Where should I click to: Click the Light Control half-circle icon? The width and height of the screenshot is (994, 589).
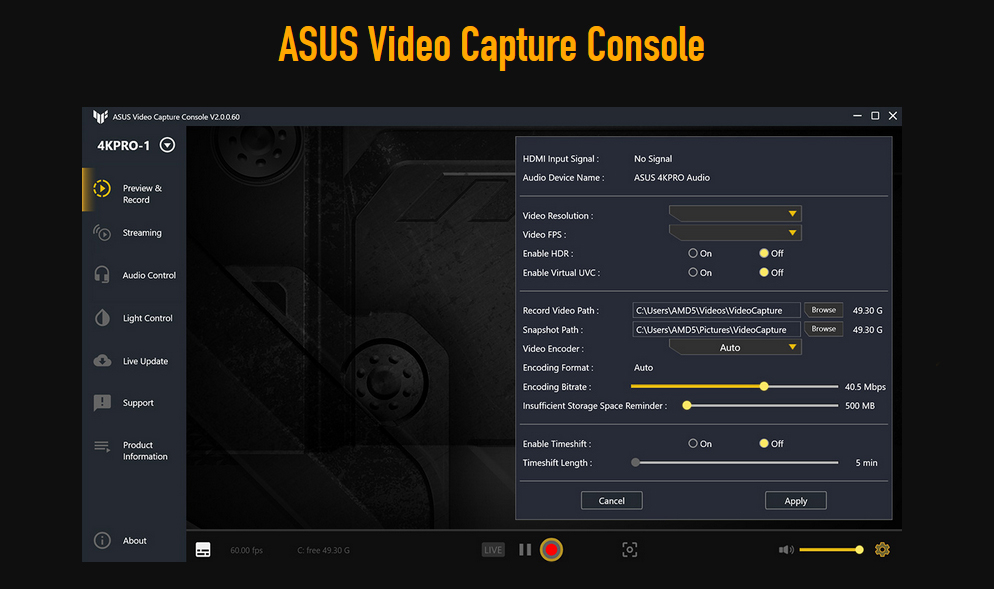click(x=102, y=318)
